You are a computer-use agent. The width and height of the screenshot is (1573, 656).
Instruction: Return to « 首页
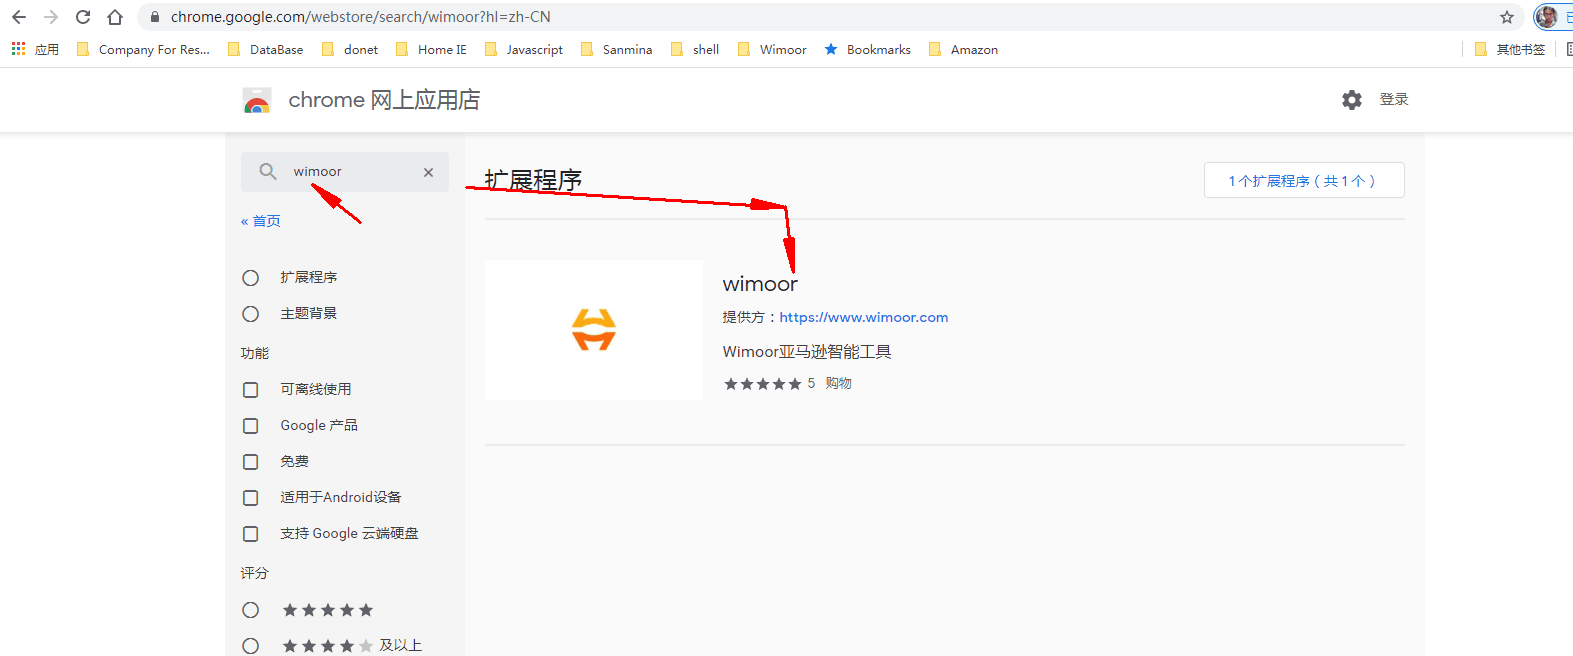point(261,221)
